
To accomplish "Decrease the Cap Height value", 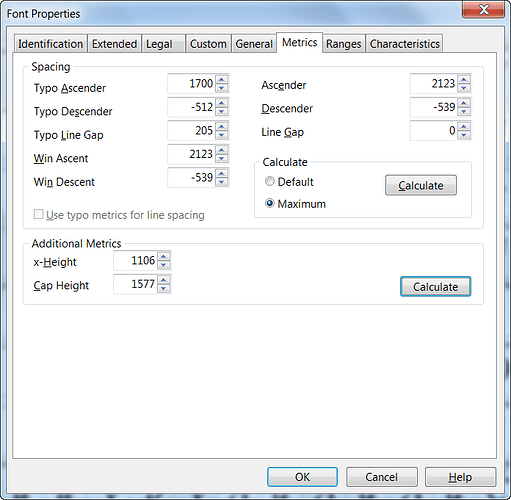I will click(x=164, y=288).
